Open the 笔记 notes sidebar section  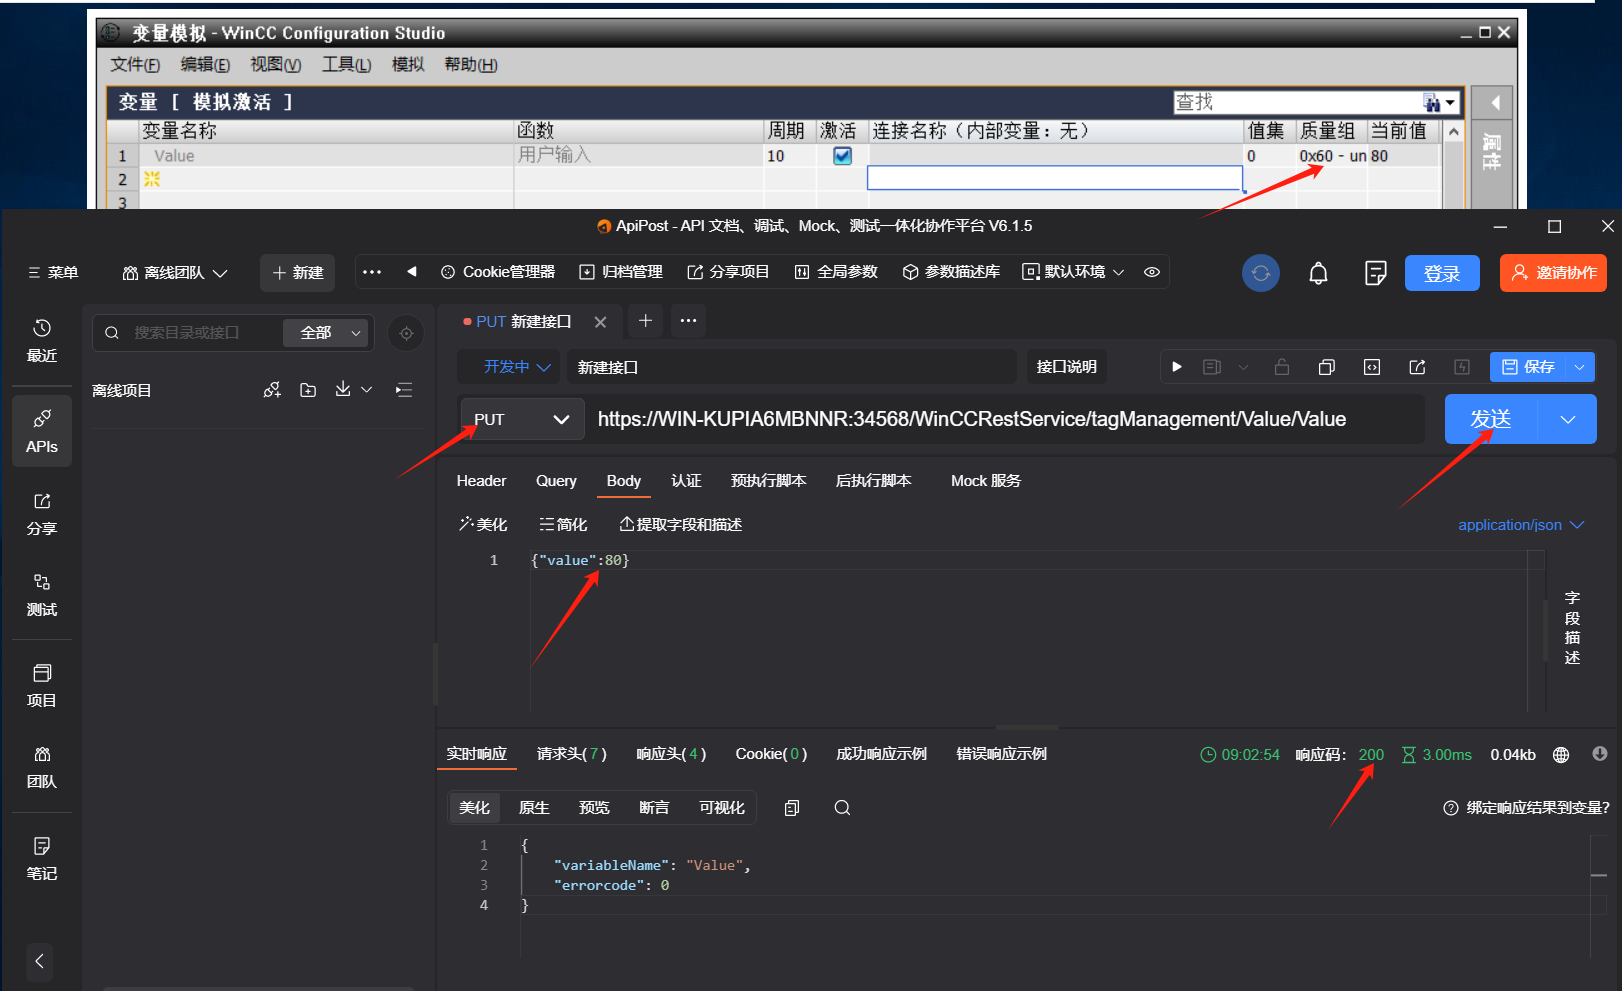[x=41, y=859]
